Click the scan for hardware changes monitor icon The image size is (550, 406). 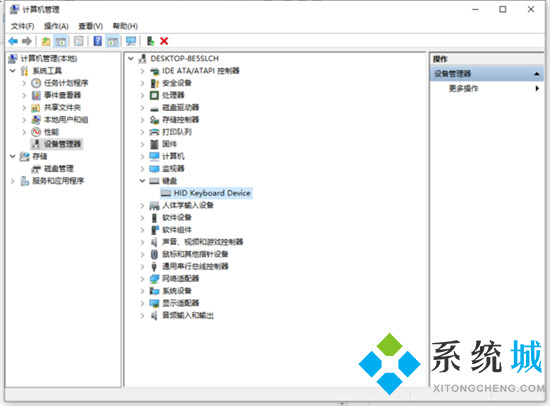tap(131, 41)
